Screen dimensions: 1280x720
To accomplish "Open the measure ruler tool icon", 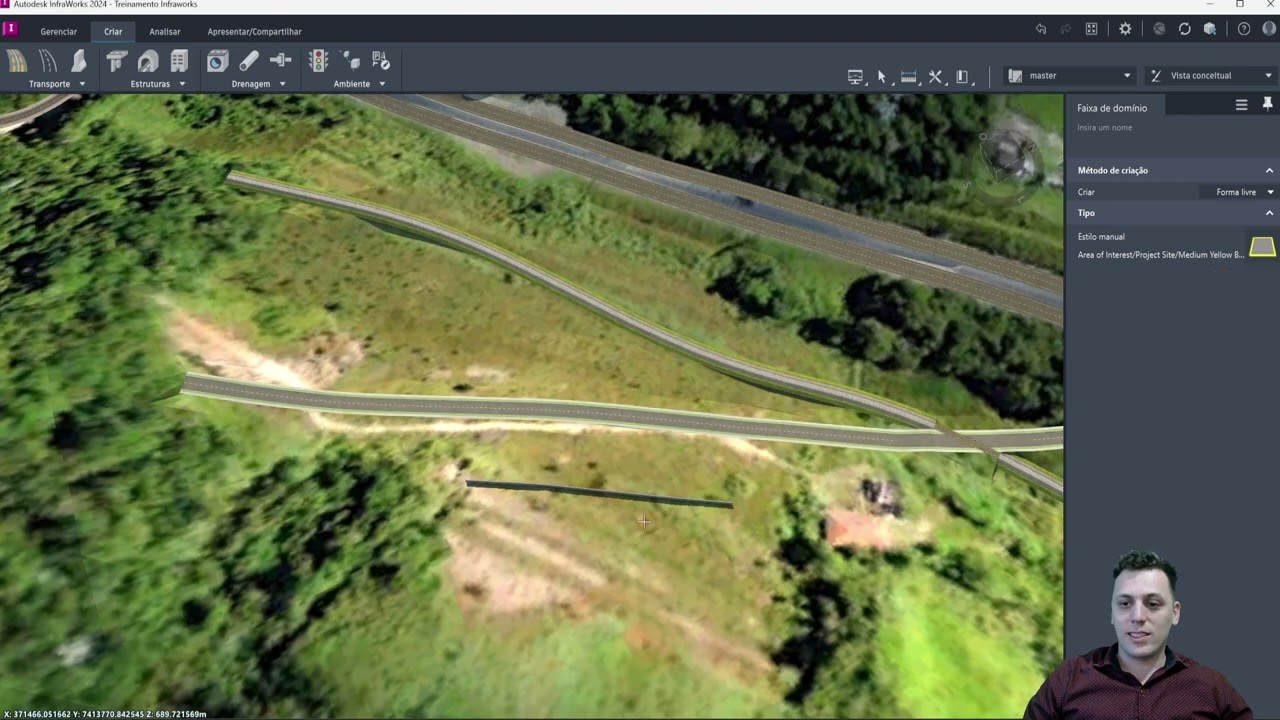I will coord(908,76).
